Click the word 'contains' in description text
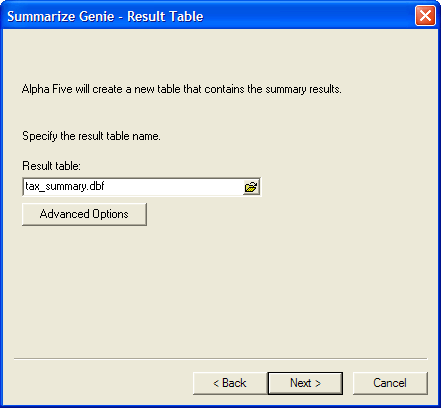The height and width of the screenshot is (408, 441). [224, 89]
